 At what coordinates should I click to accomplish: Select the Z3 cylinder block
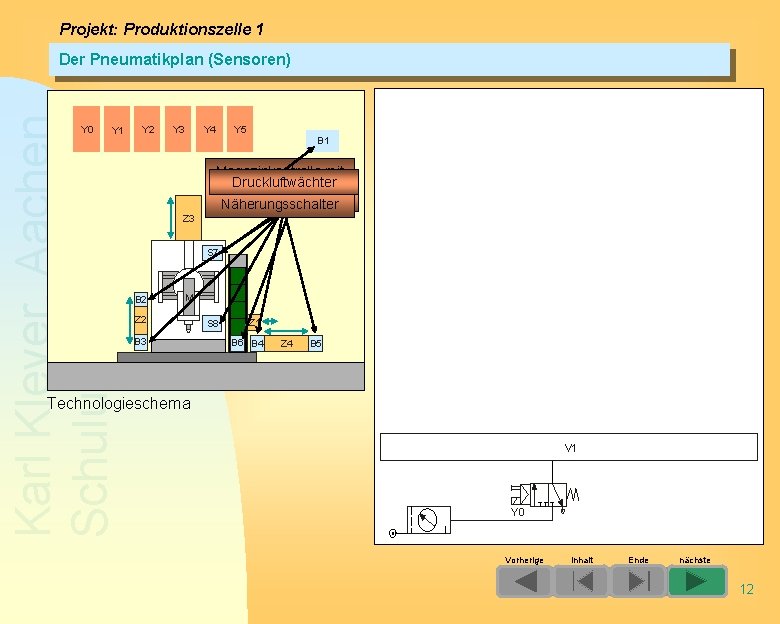[189, 218]
